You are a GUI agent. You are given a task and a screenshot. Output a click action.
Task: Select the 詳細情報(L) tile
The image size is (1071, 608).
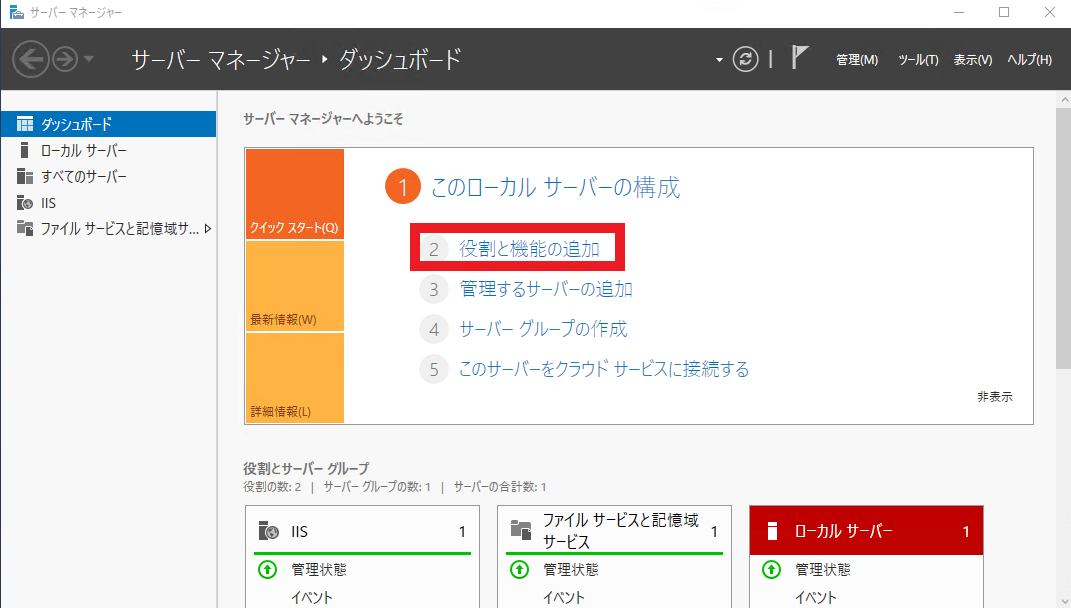click(294, 378)
